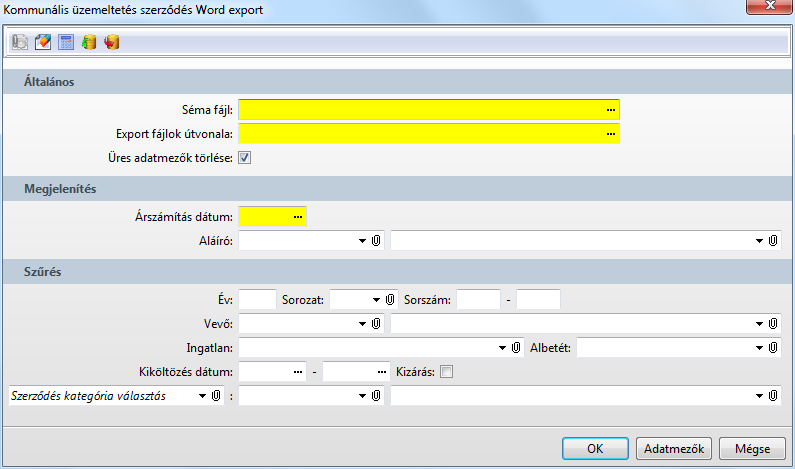This screenshot has height=469, width=795.
Task: Open the Adatmezők button
Action: (674, 449)
